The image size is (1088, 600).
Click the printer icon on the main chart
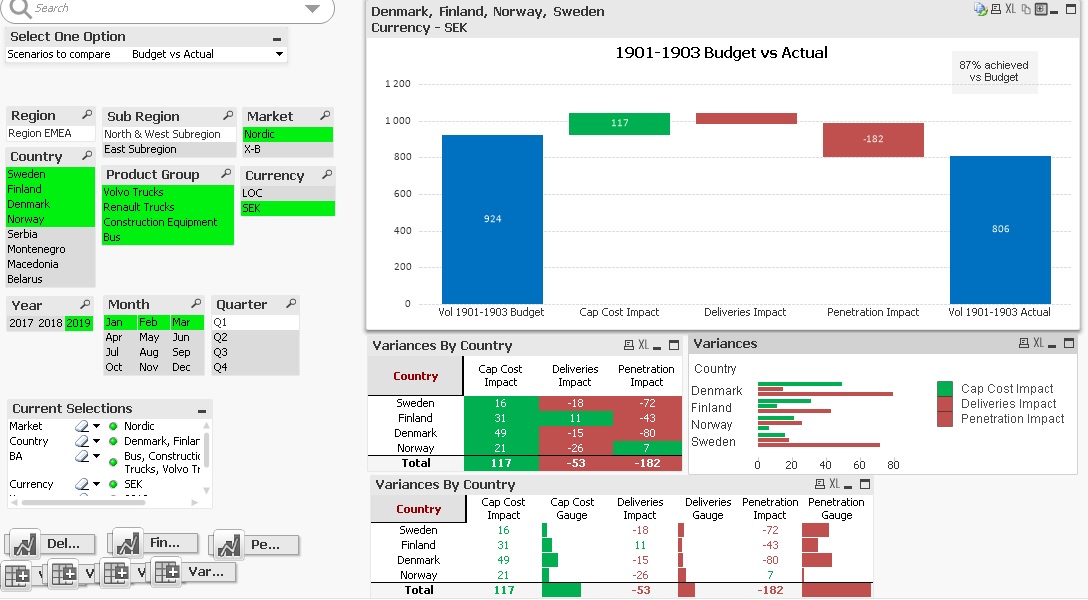996,9
